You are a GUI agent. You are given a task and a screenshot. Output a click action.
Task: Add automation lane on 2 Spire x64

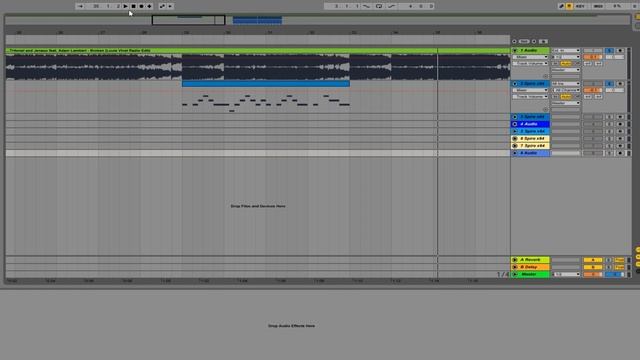pos(545,110)
